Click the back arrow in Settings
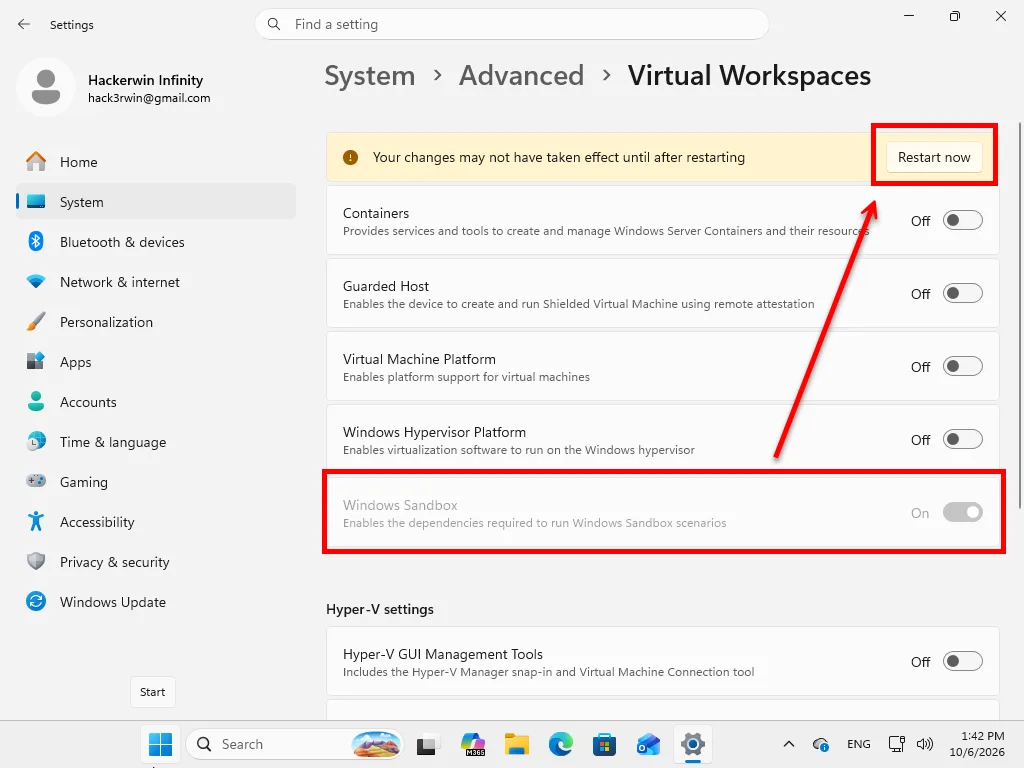1024x768 pixels. [24, 24]
